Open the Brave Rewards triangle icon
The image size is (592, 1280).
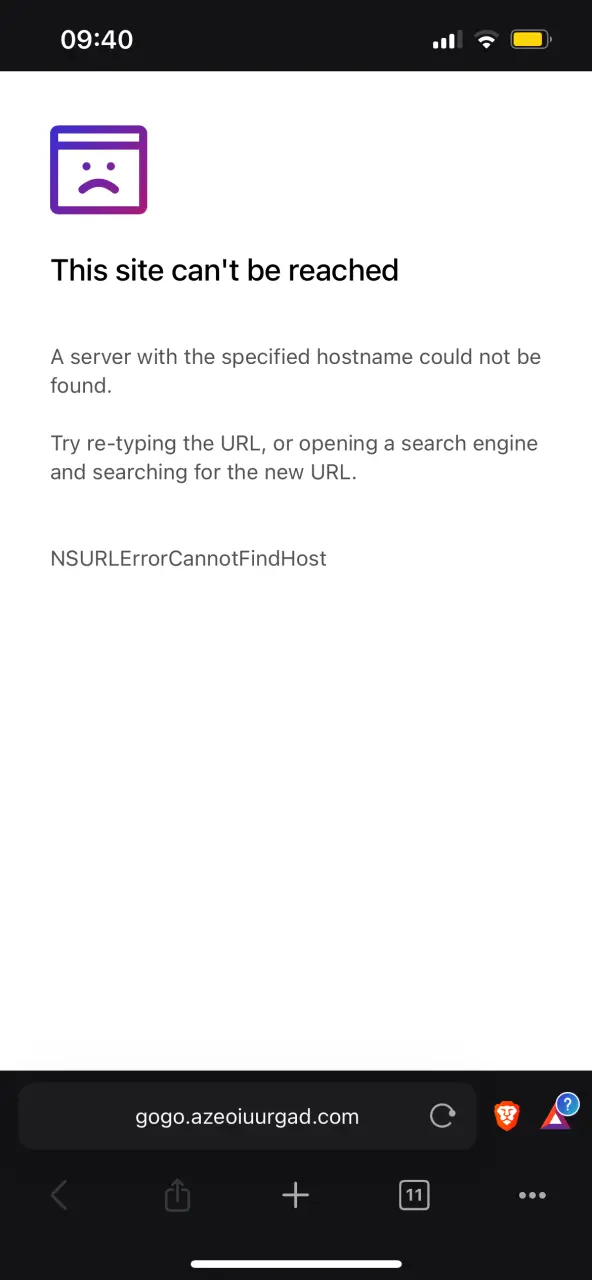(556, 1117)
